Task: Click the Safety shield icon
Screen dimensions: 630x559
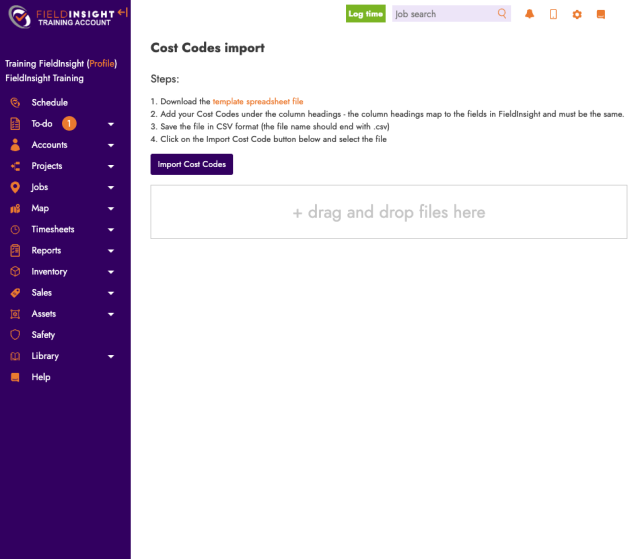Action: point(15,335)
